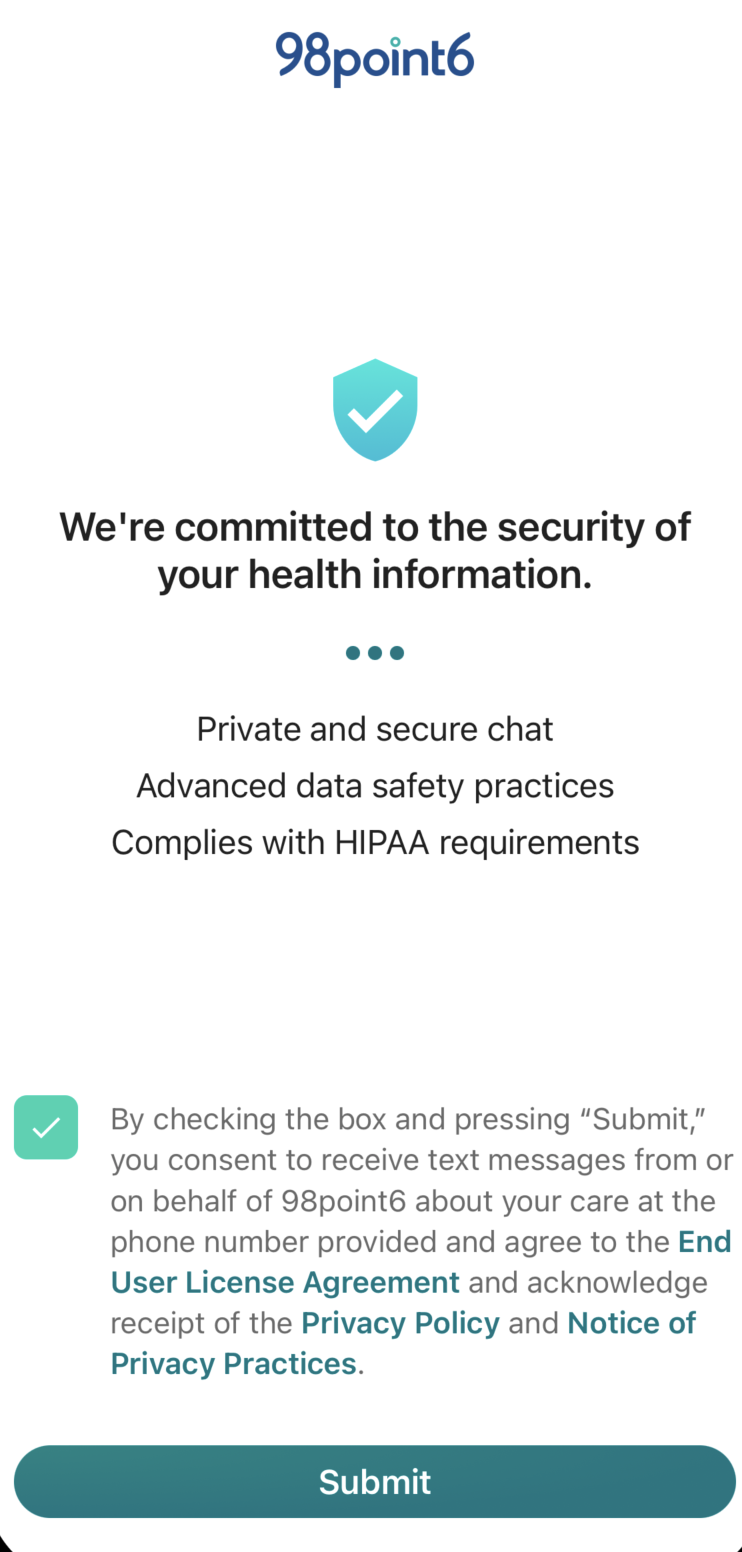Tap the first dot of the divider
Viewport: 742px width, 1552px height.
pos(353,653)
